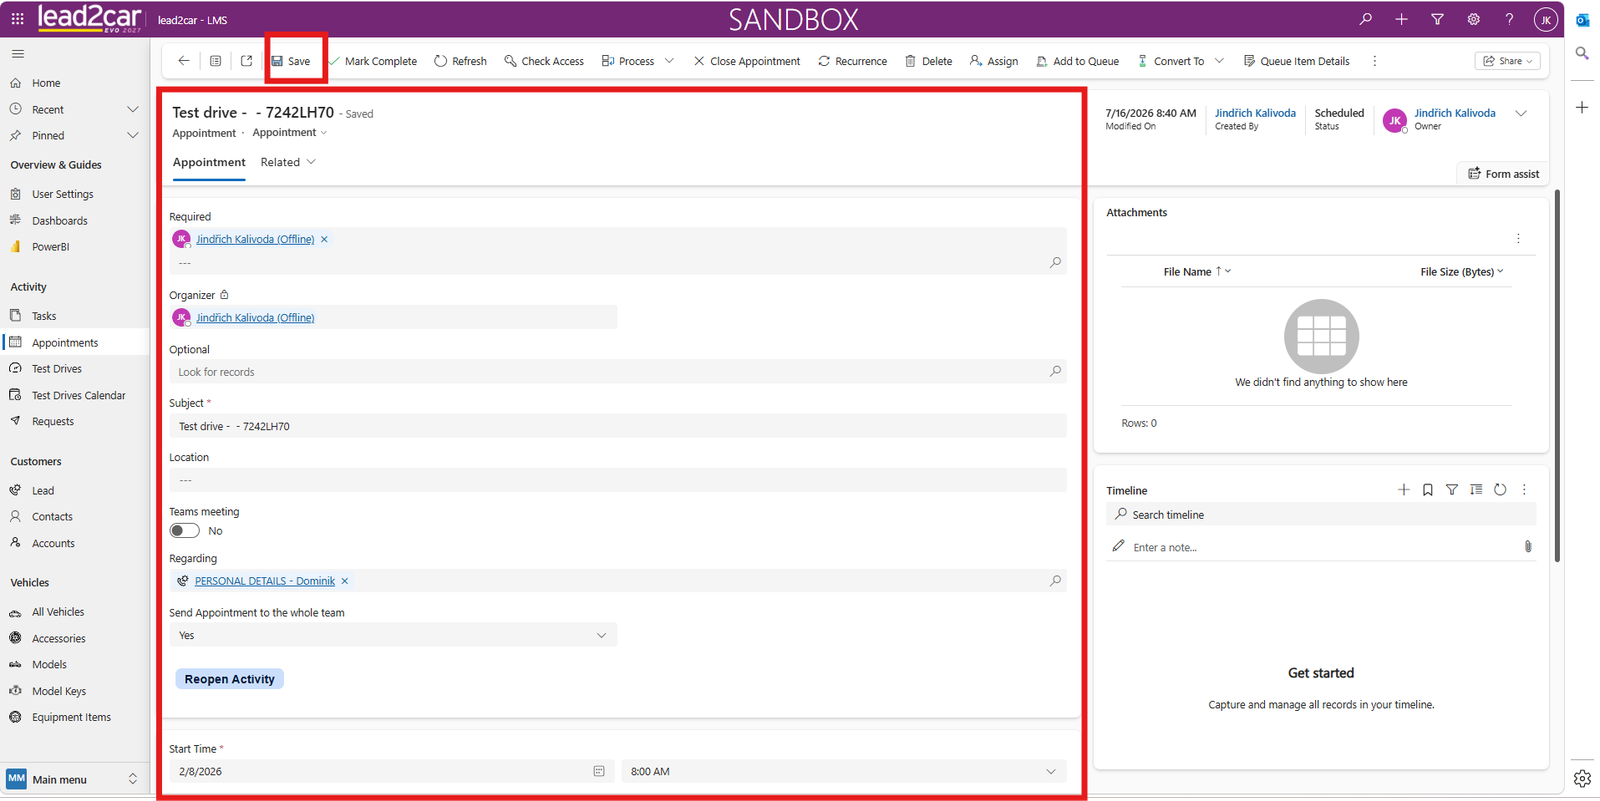Open the Form assist panel
Viewport: 1600px width, 801px height.
(x=1503, y=174)
